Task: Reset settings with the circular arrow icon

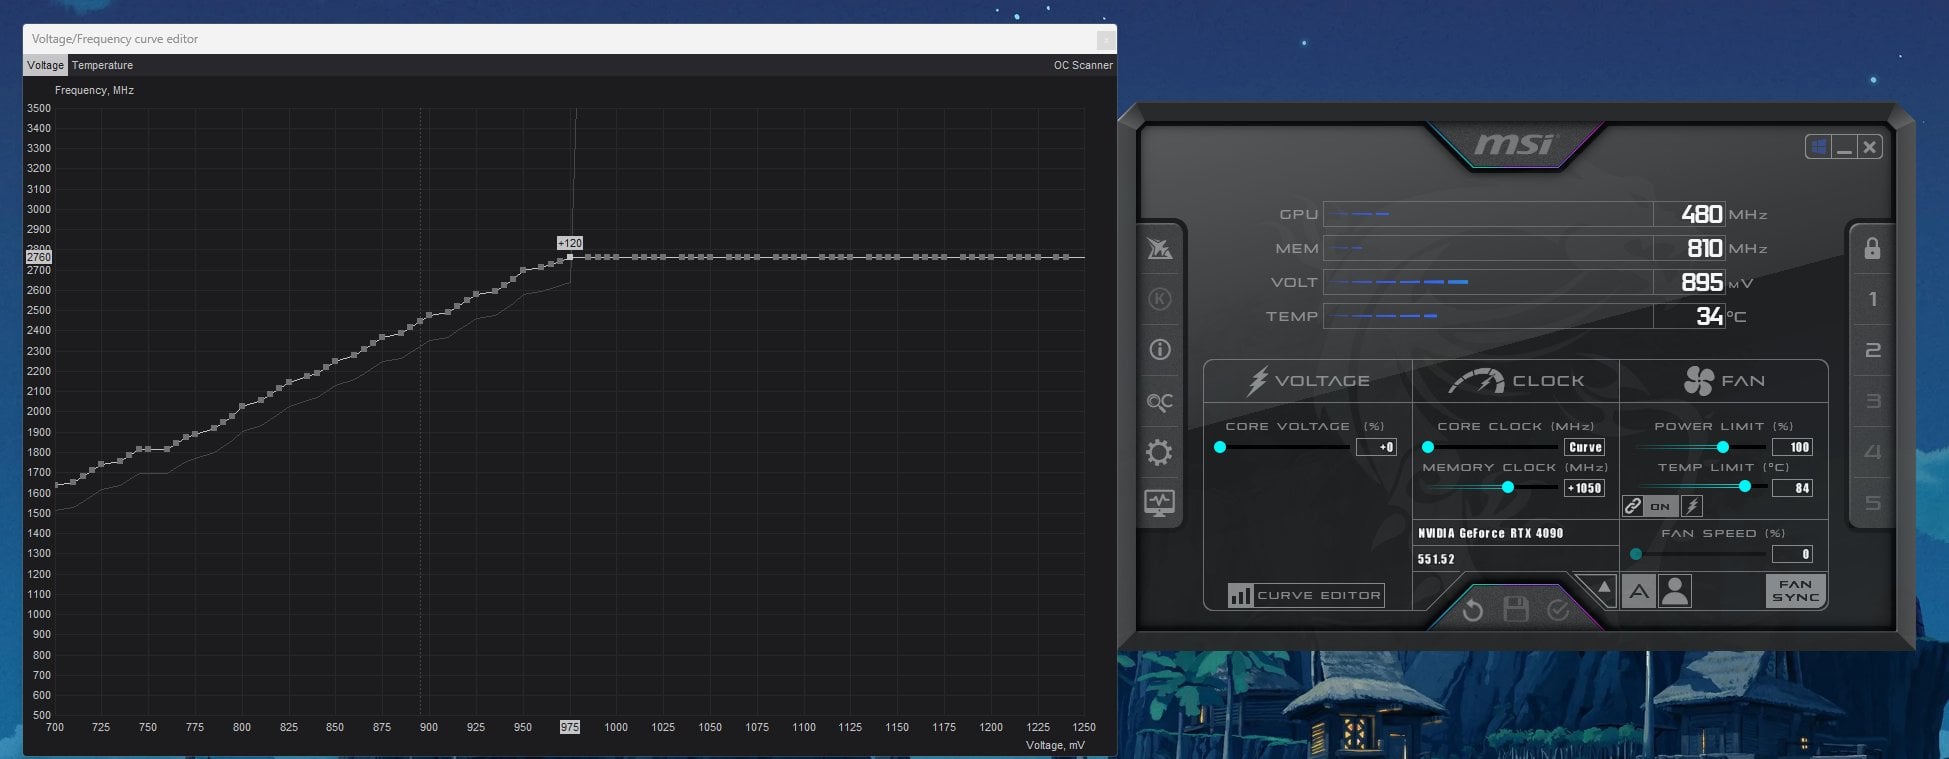Action: tap(1472, 609)
